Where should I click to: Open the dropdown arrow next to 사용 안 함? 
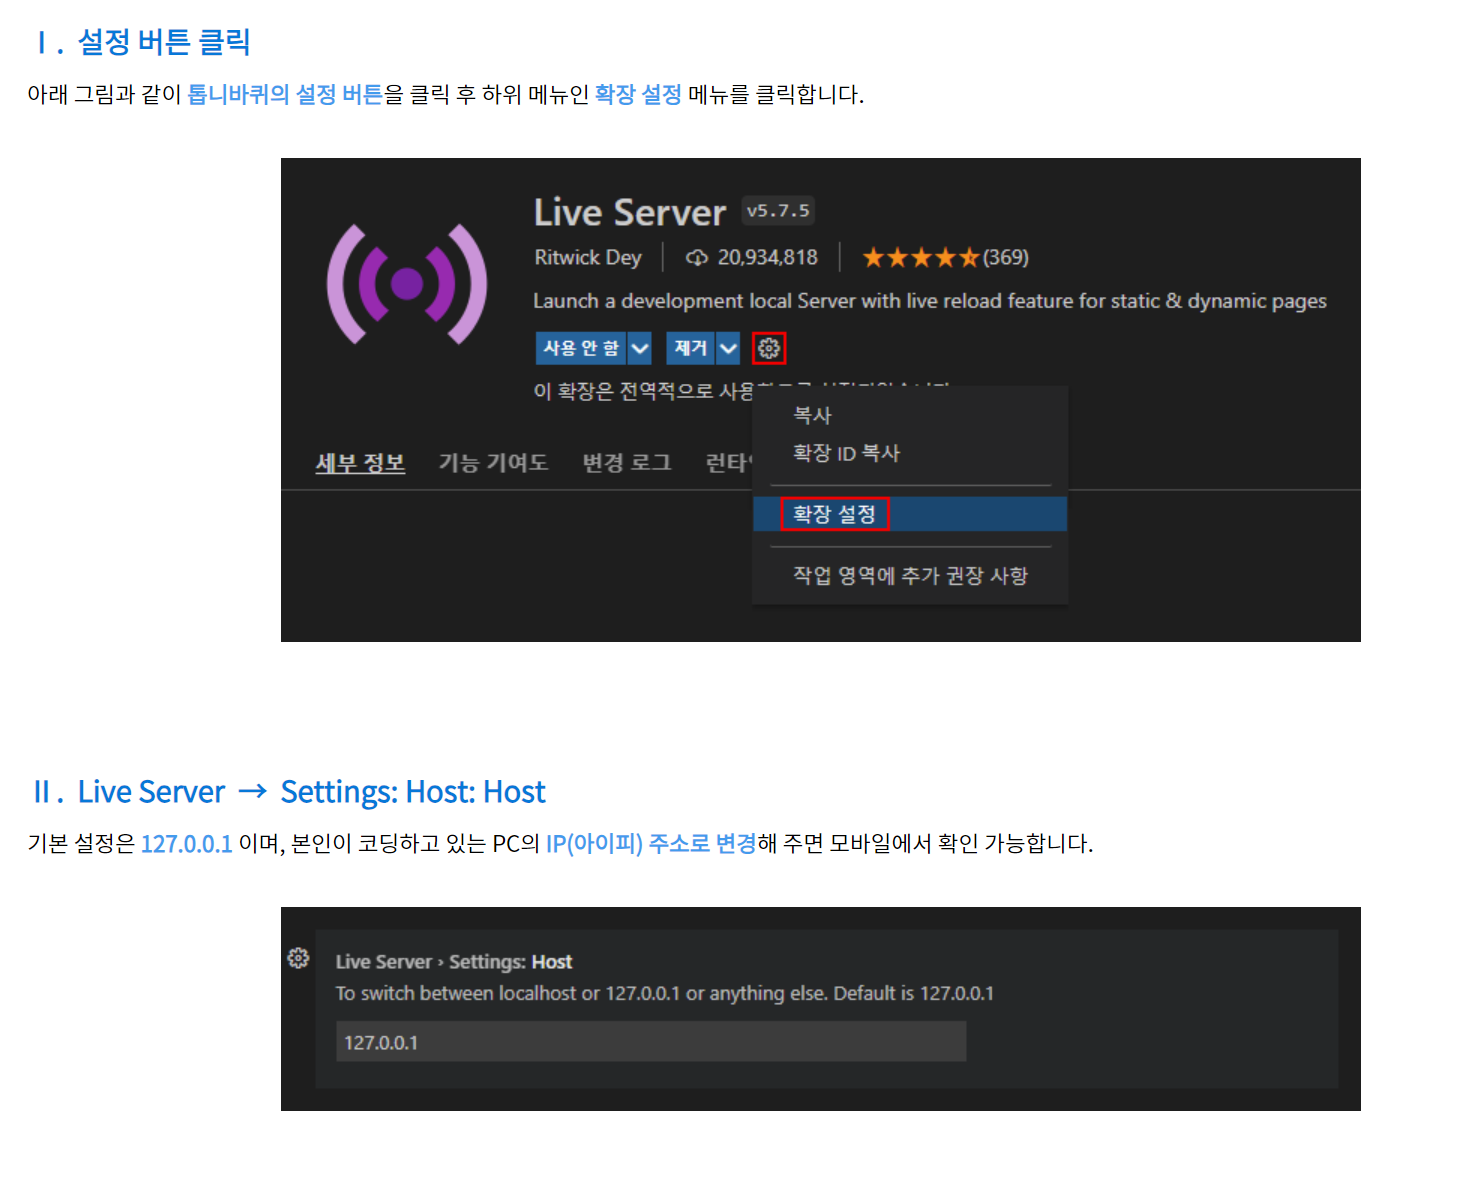tap(640, 348)
